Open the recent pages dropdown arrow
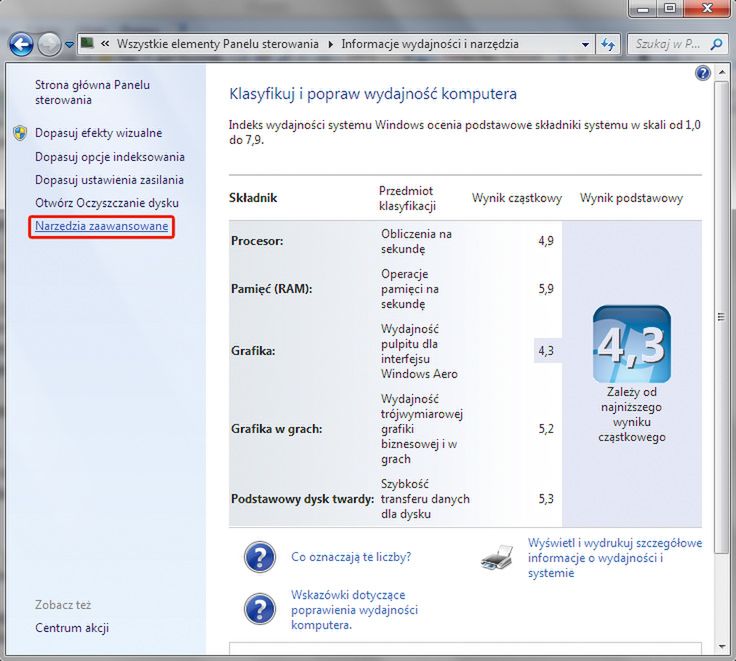The height and width of the screenshot is (661, 736). point(69,45)
